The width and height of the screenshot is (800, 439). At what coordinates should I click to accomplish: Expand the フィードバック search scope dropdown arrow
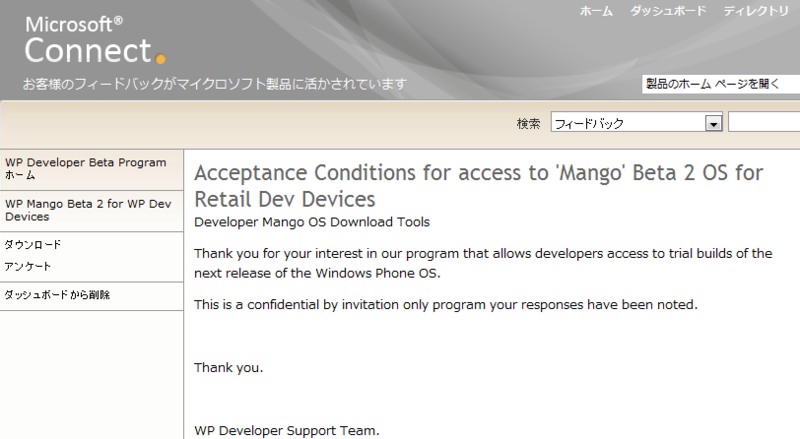(713, 123)
